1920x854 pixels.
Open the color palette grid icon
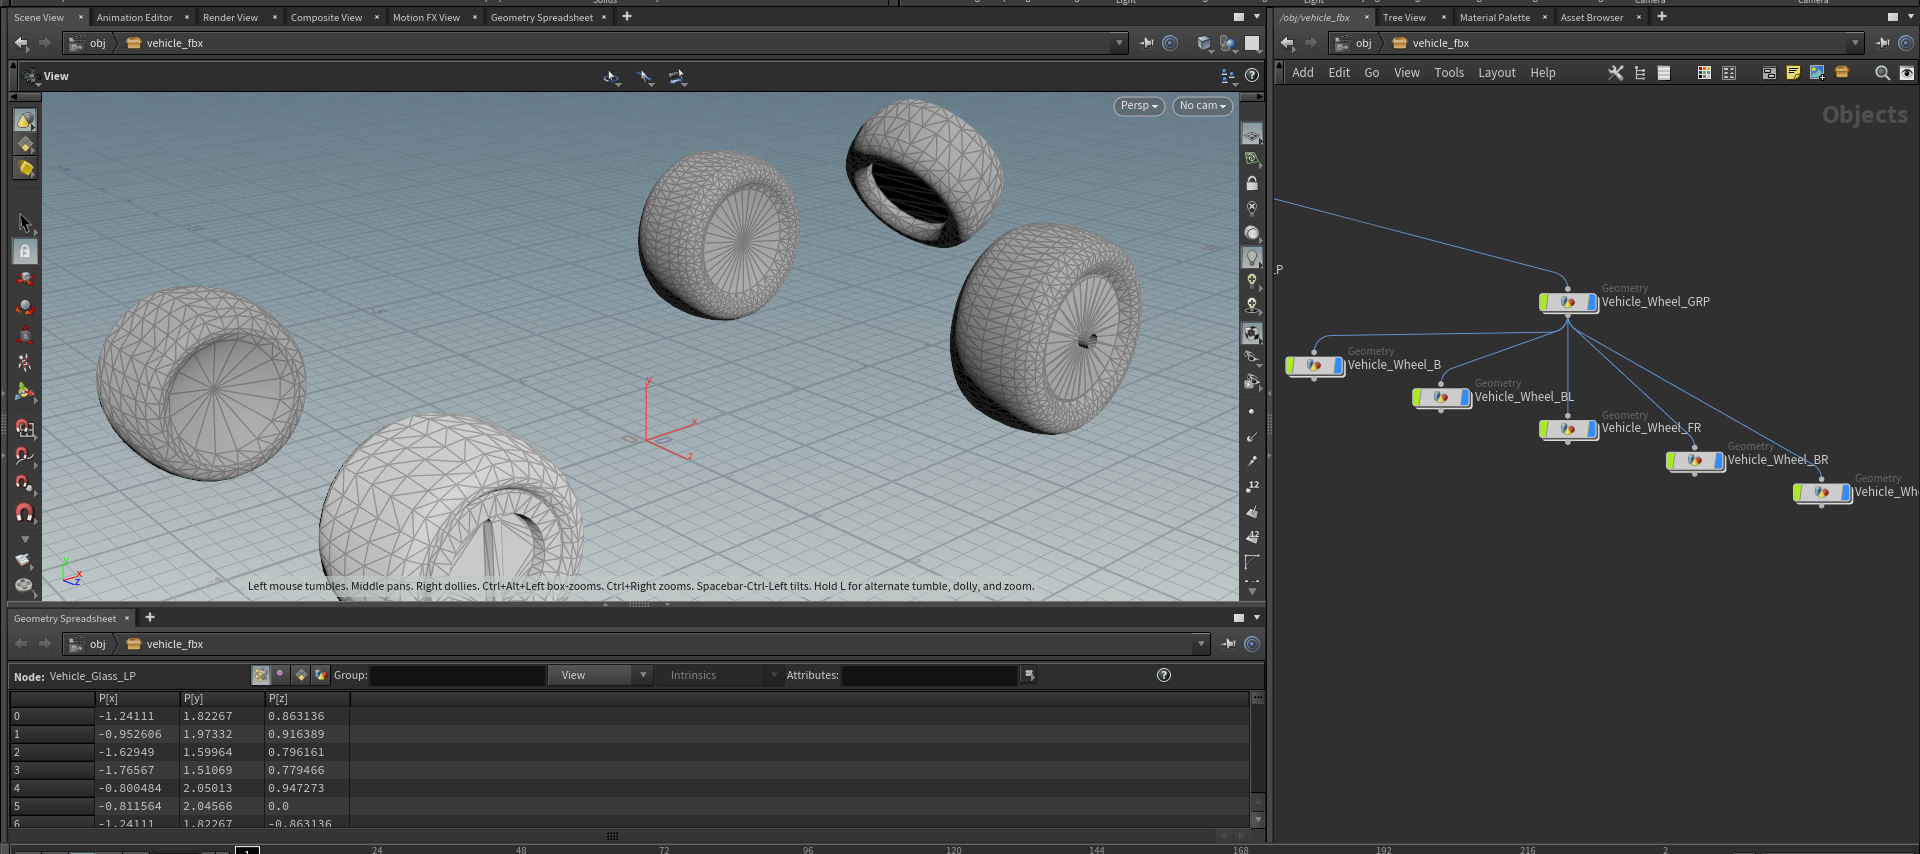(1704, 73)
